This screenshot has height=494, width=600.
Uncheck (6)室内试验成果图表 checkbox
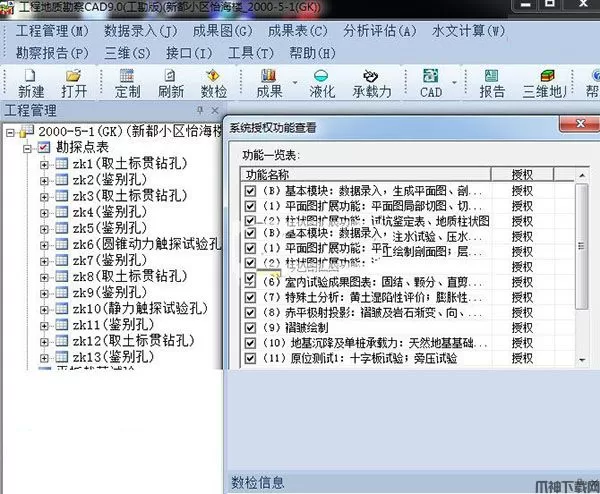click(250, 280)
